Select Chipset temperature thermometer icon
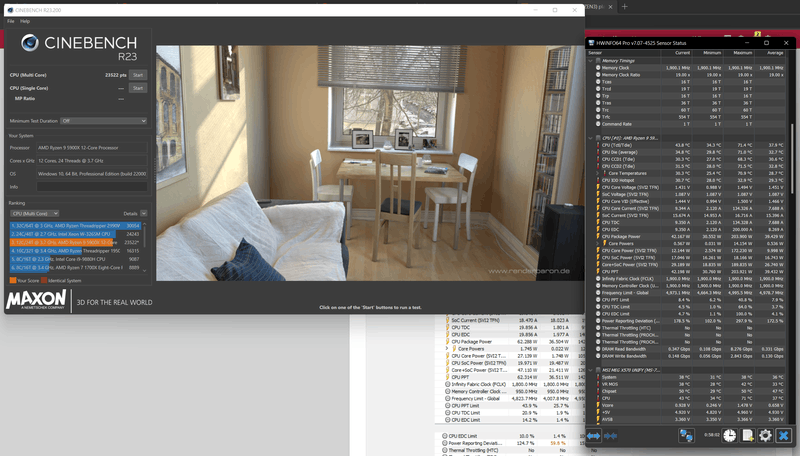The image size is (800, 456). pos(598,391)
